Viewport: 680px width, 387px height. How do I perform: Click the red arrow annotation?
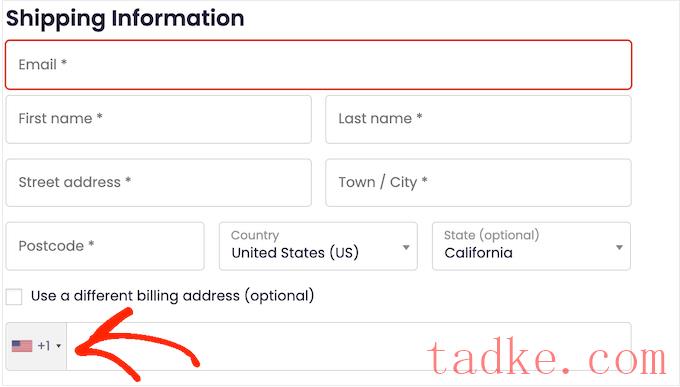[137, 344]
